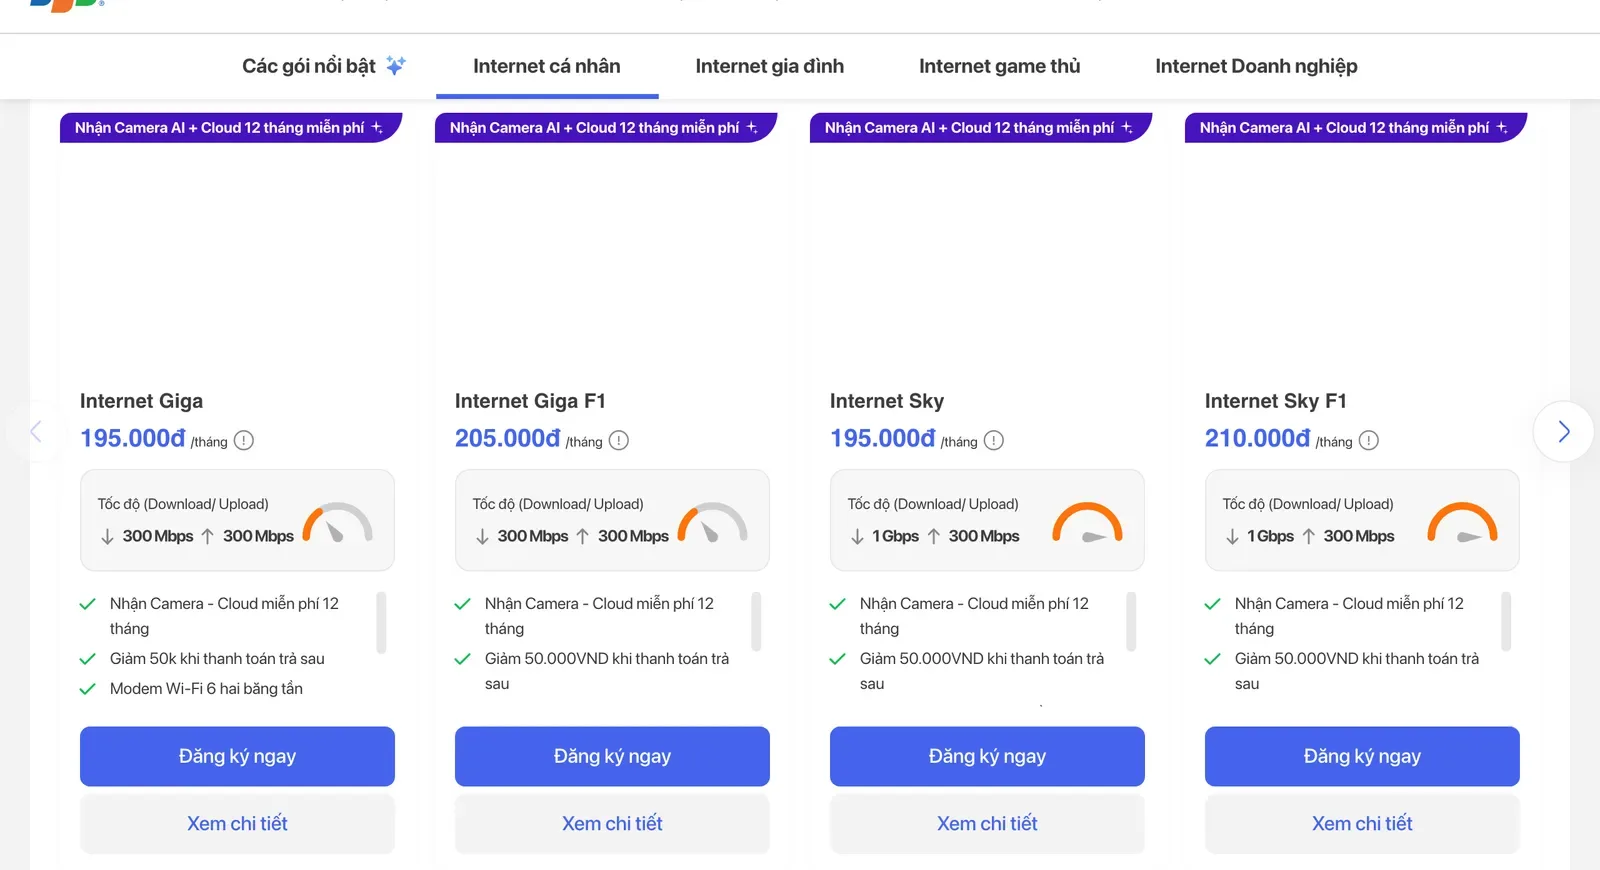Click upload arrow icon in Internet Giga F1 card
This screenshot has height=870, width=1600.
[582, 537]
